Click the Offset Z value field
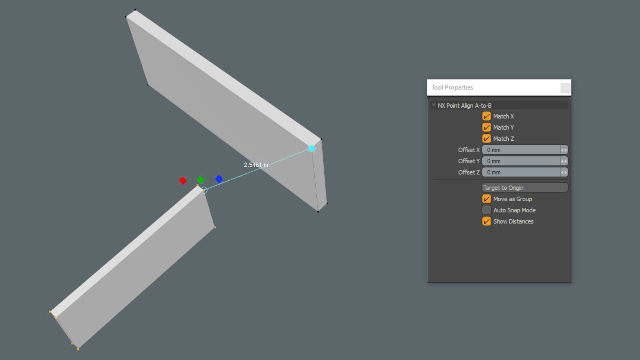The image size is (640, 360). (521, 172)
